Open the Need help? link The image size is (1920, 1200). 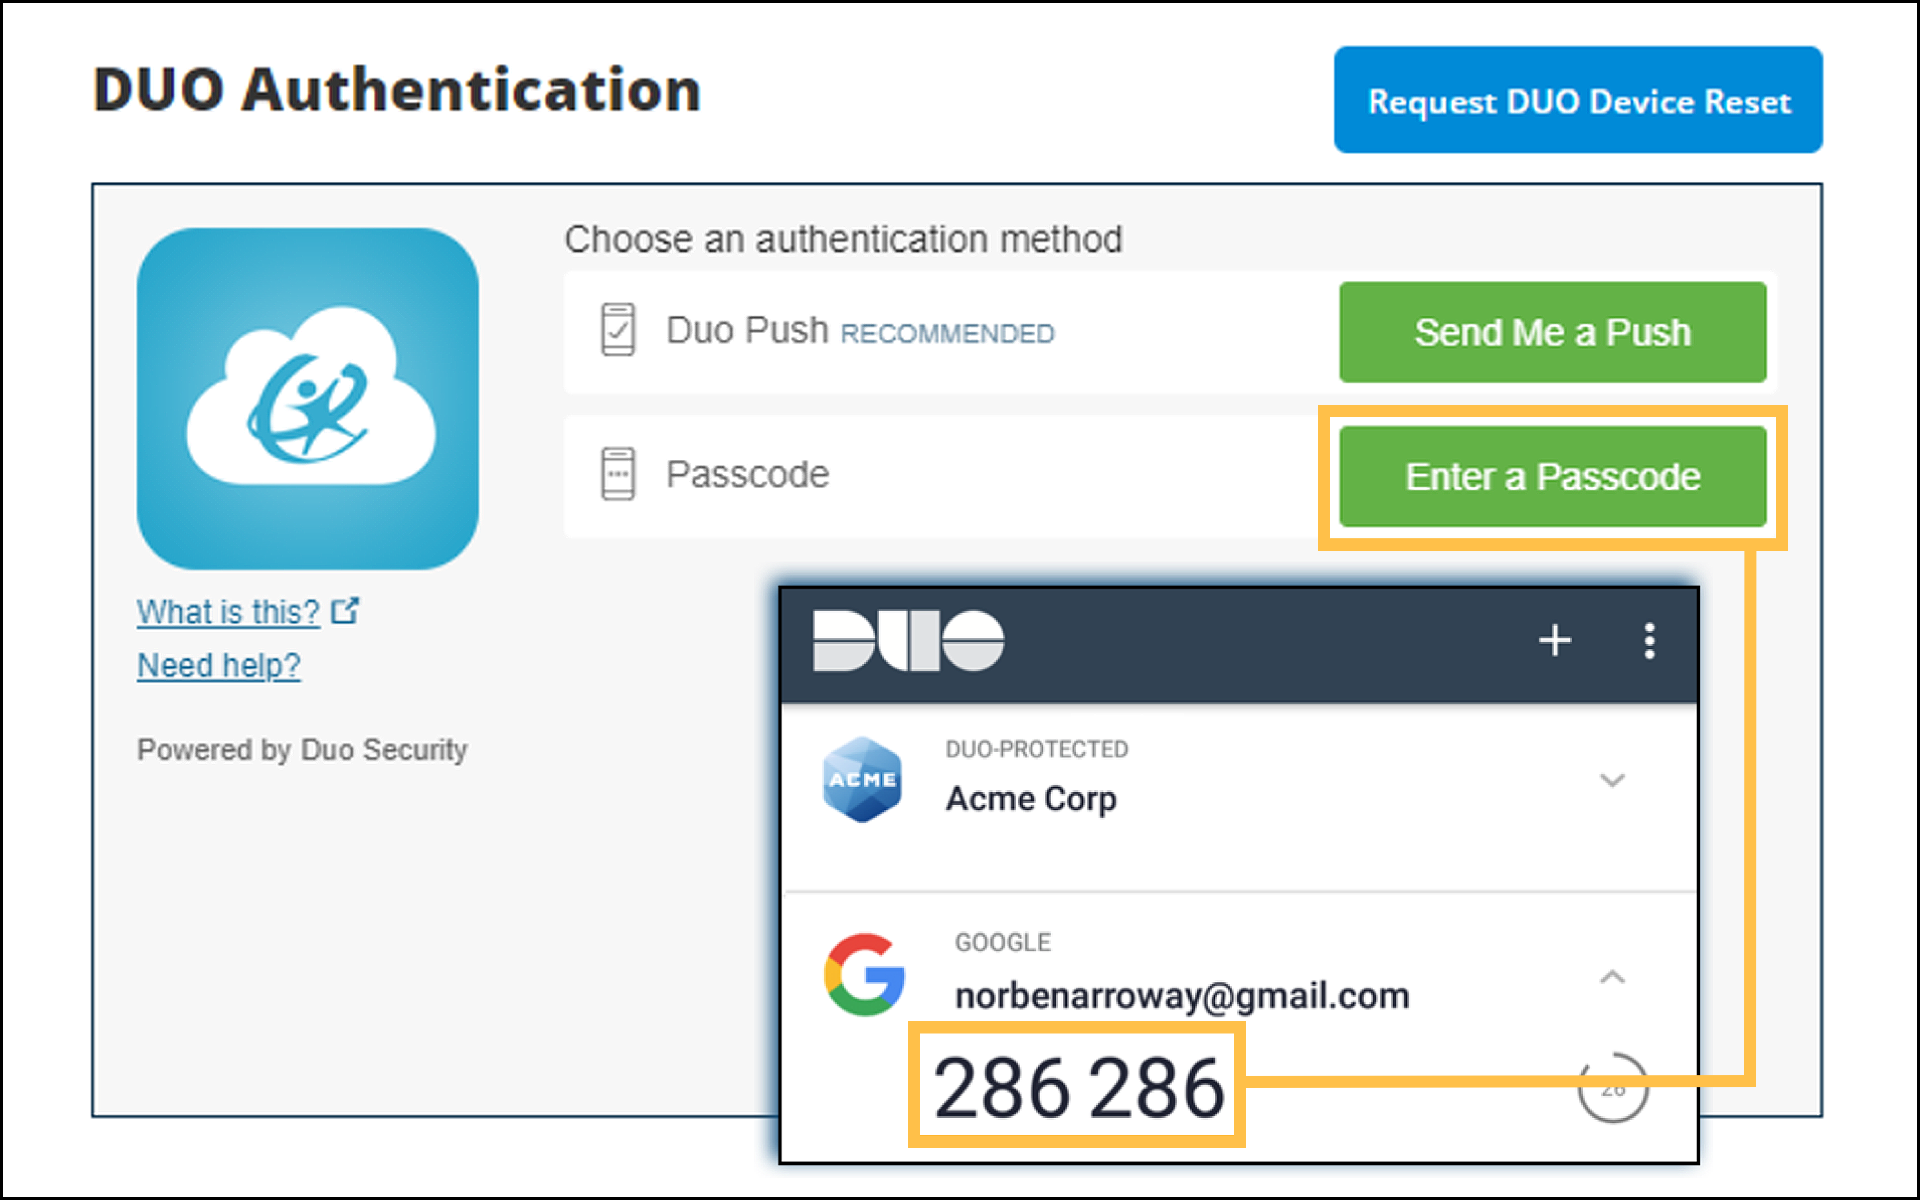click(x=218, y=666)
